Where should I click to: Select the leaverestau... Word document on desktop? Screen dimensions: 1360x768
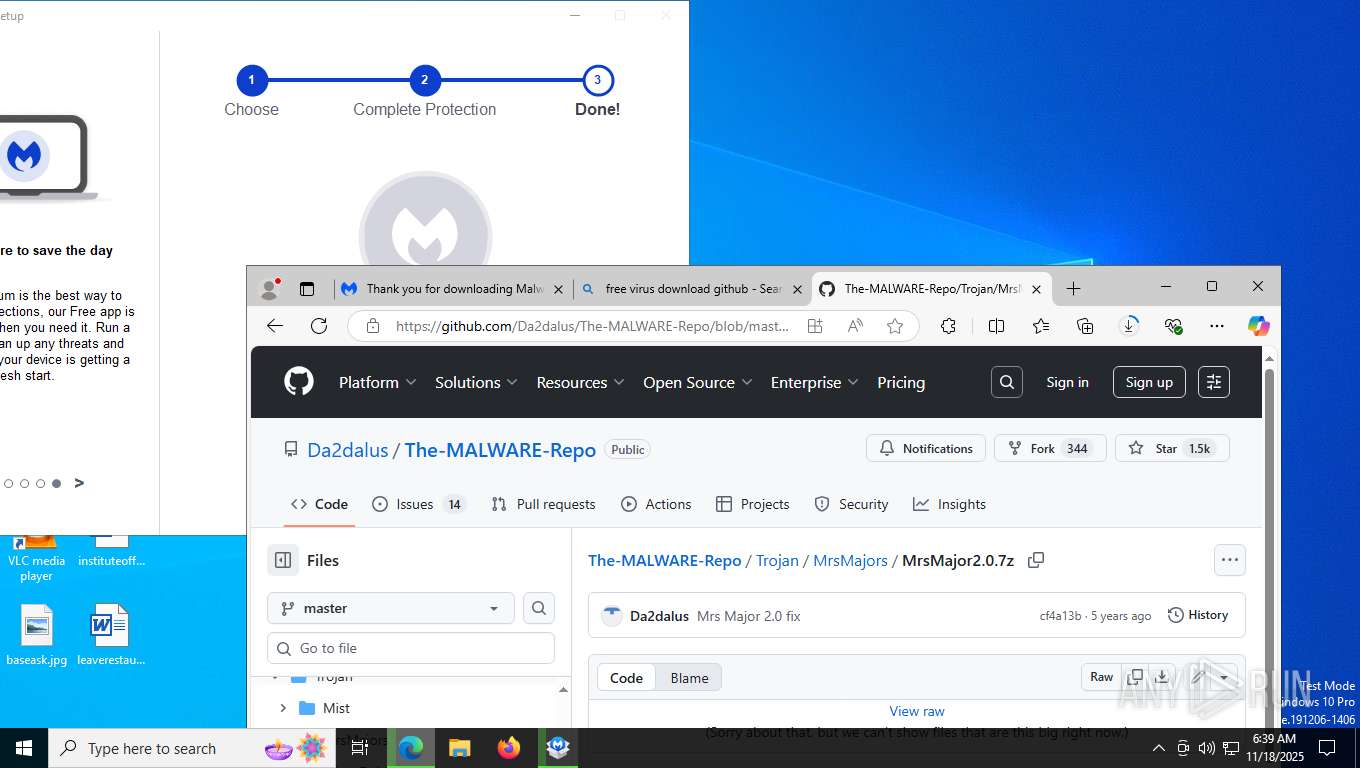click(x=111, y=634)
